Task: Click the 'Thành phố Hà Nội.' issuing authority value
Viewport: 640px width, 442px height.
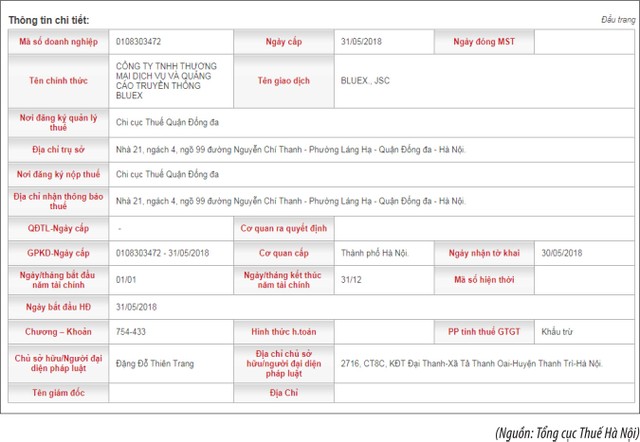Action: point(374,253)
